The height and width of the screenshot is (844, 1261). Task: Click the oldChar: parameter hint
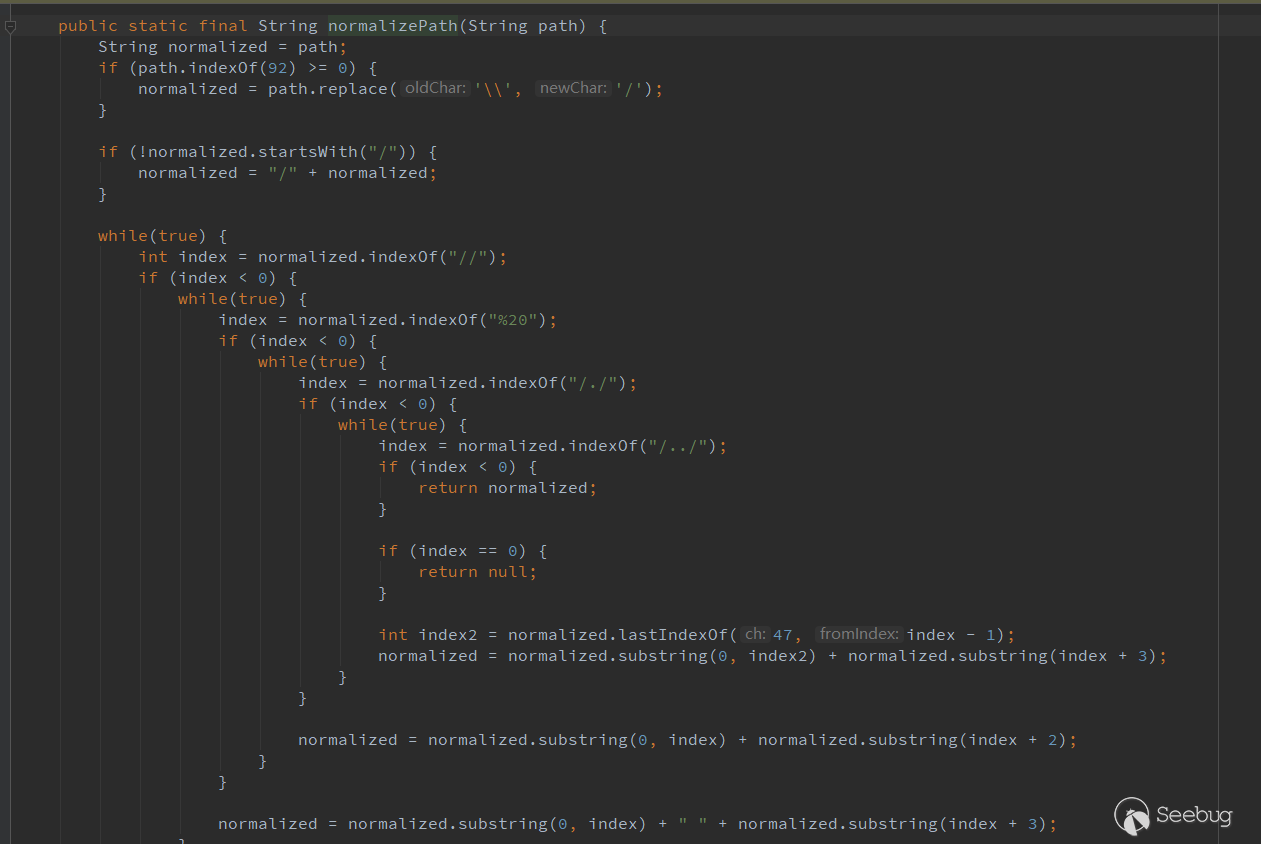tap(435, 88)
